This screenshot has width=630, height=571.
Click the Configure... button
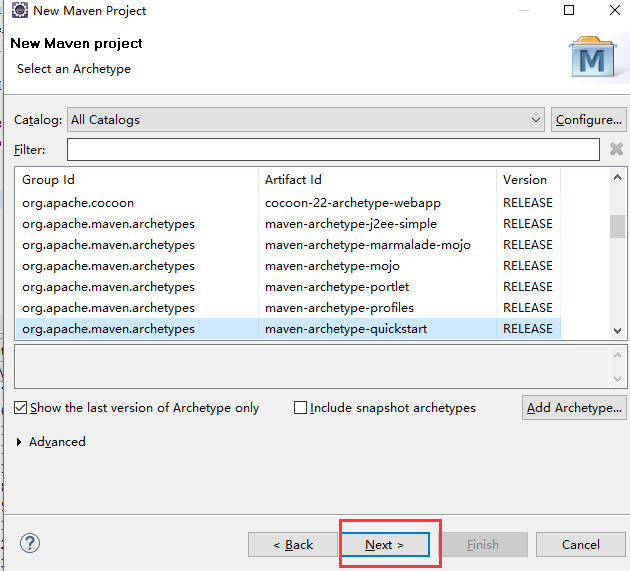589,119
